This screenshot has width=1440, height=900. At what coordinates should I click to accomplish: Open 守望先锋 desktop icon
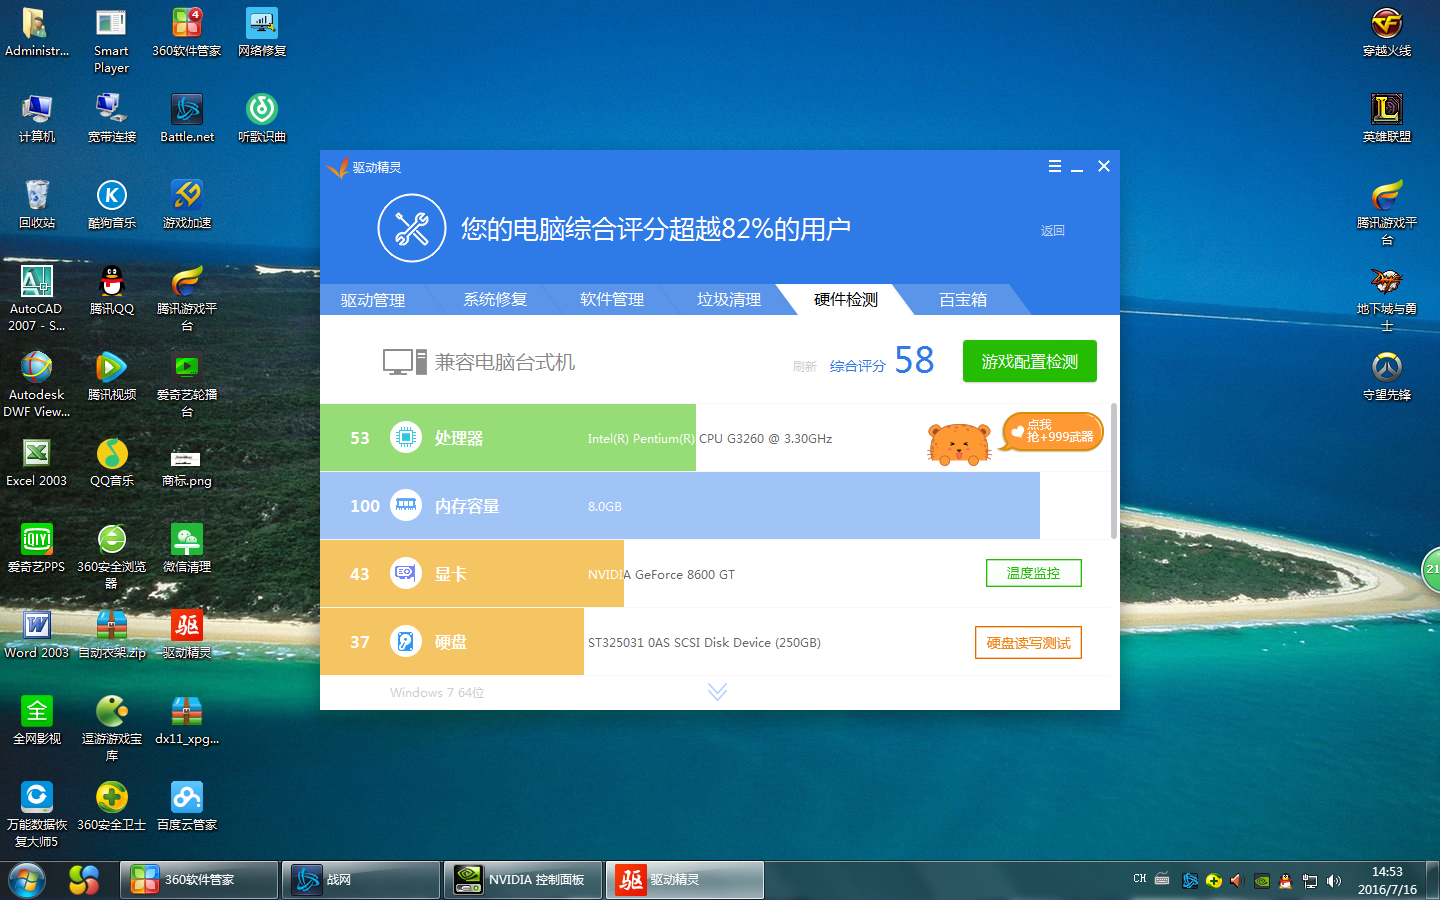coord(1387,376)
